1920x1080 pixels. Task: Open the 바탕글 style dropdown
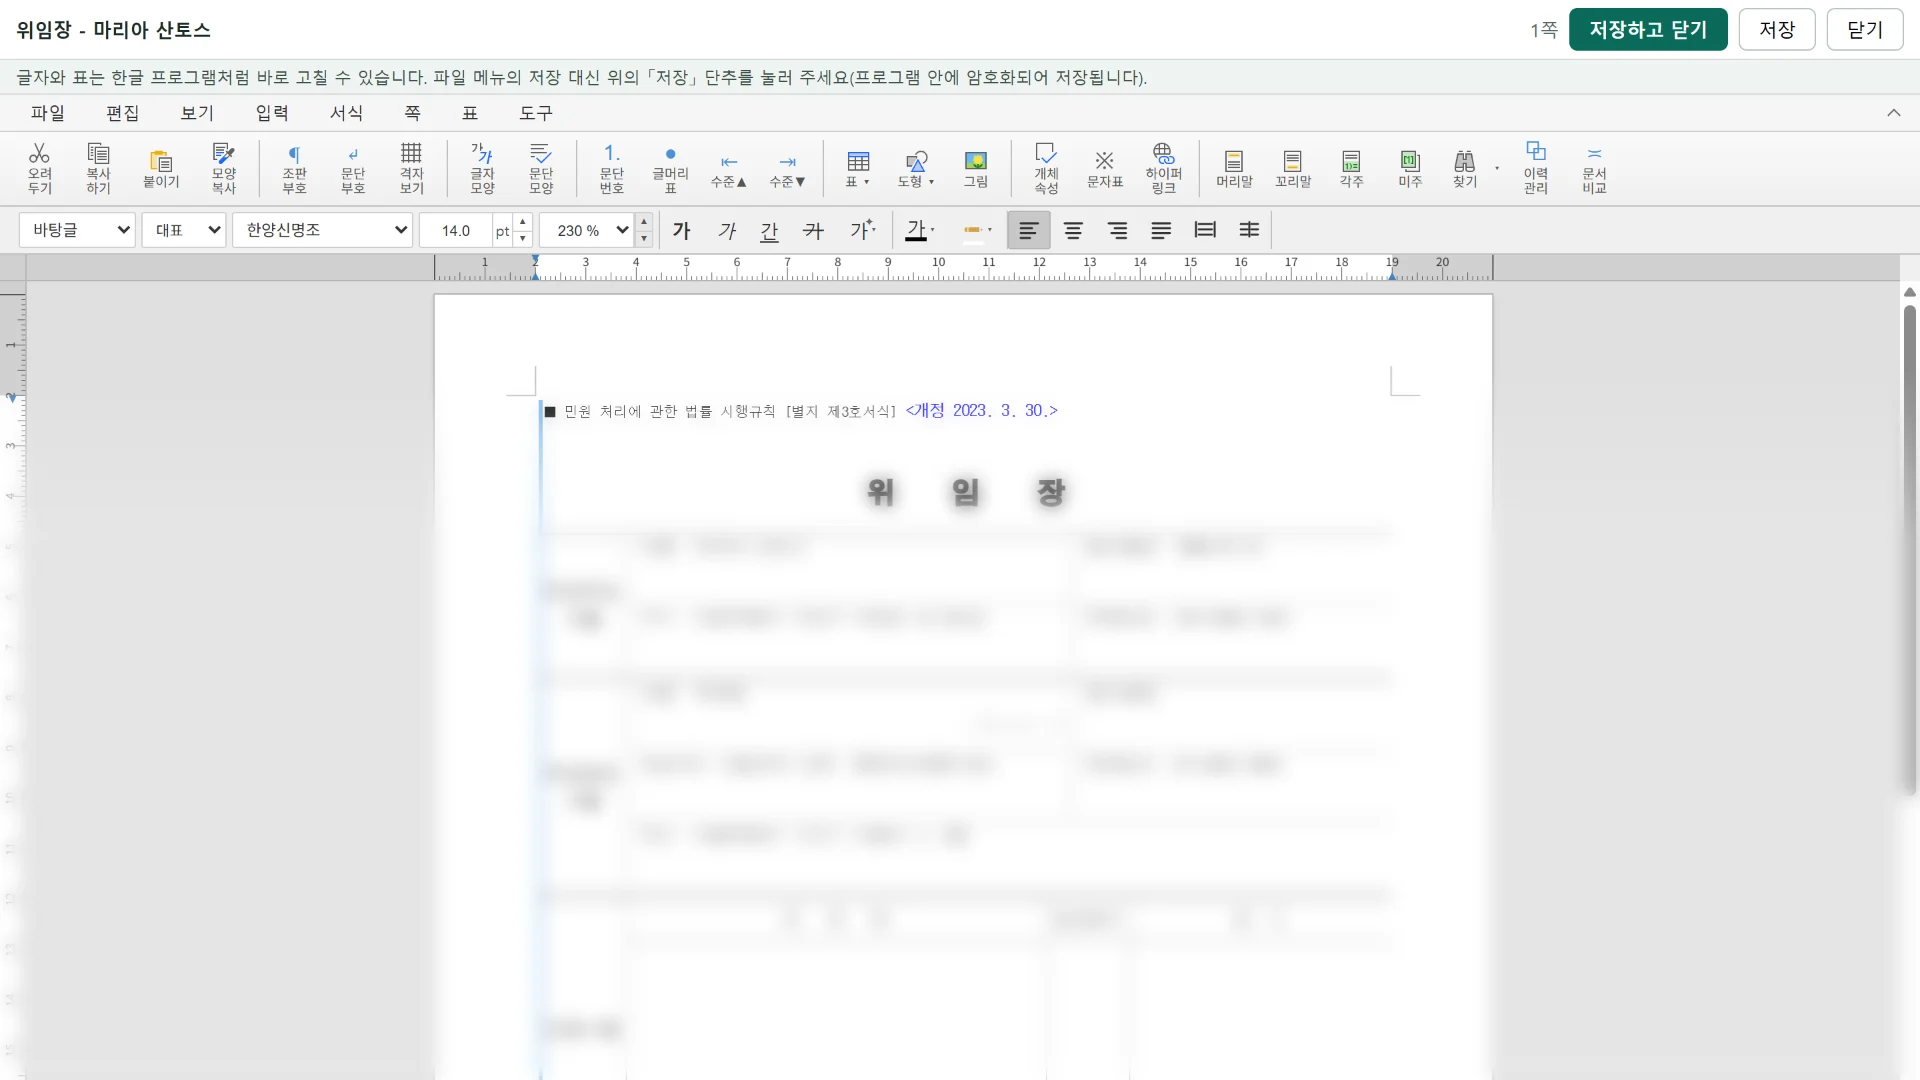pos(77,230)
